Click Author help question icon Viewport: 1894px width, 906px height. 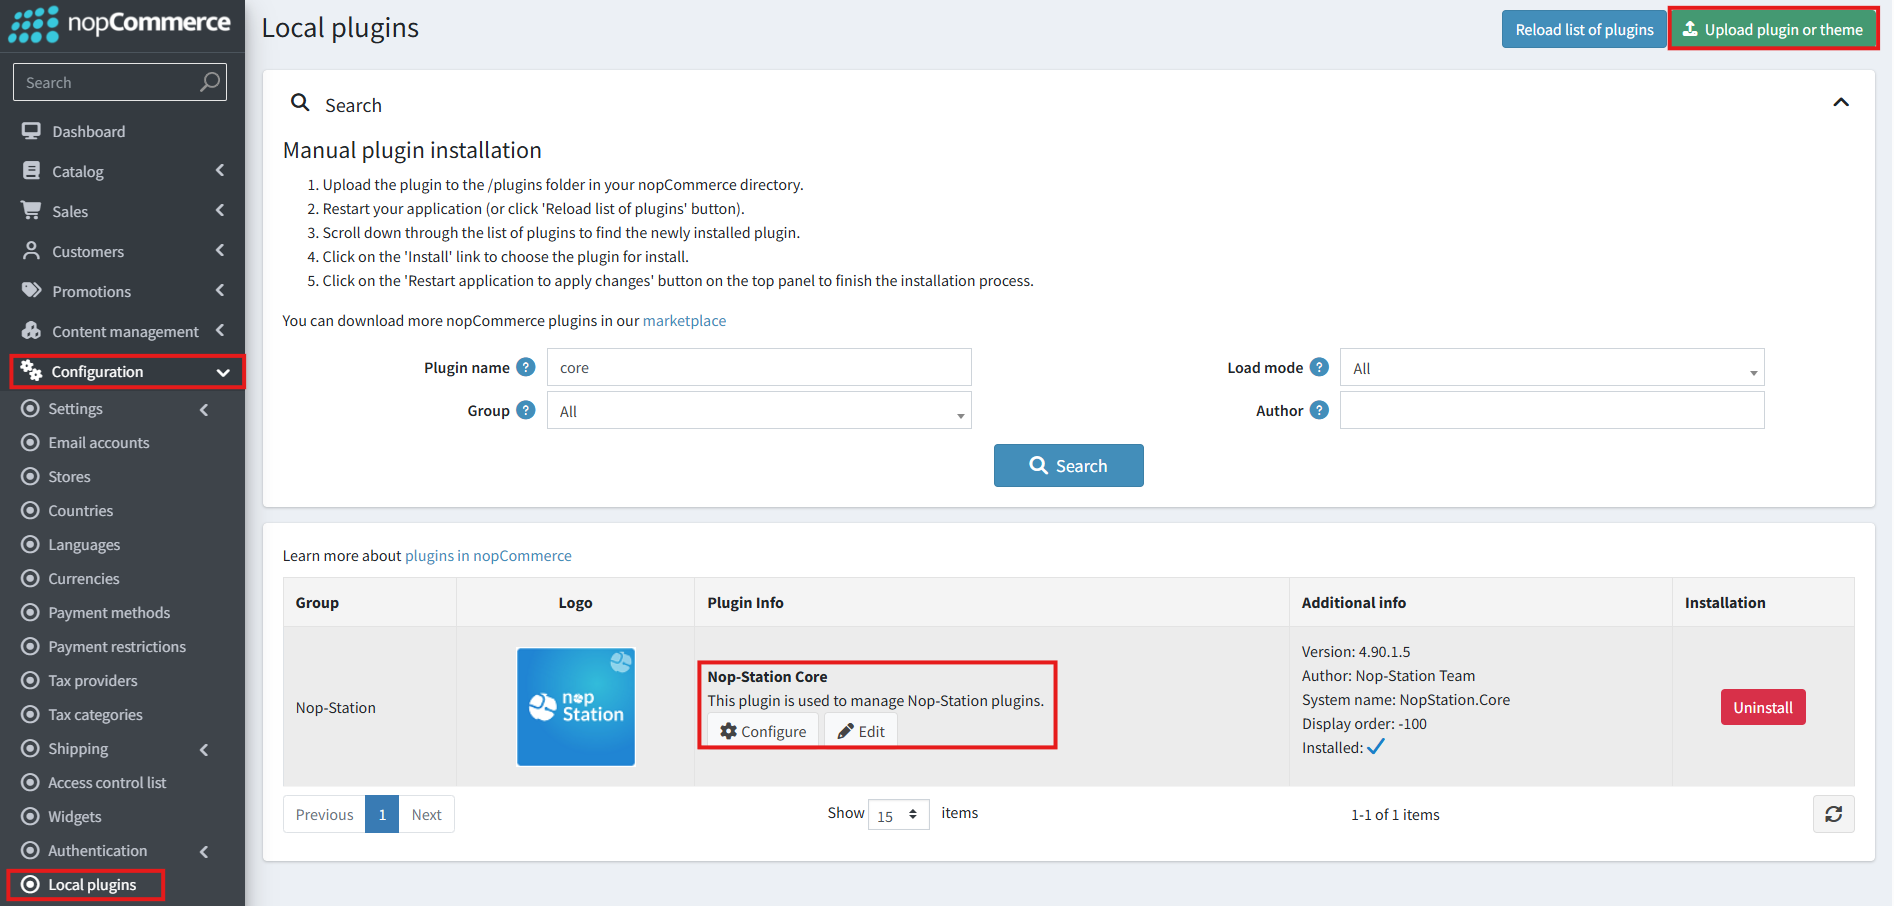[1319, 410]
